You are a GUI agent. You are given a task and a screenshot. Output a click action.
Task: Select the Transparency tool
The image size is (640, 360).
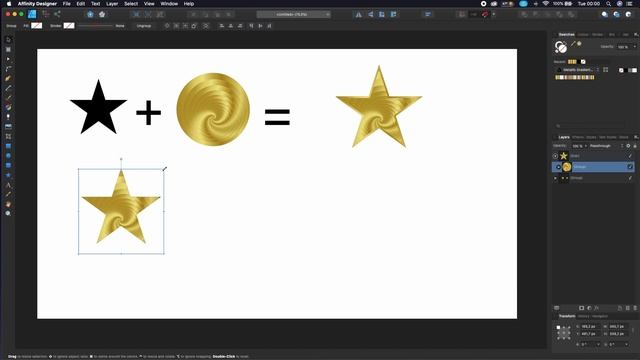click(8, 117)
